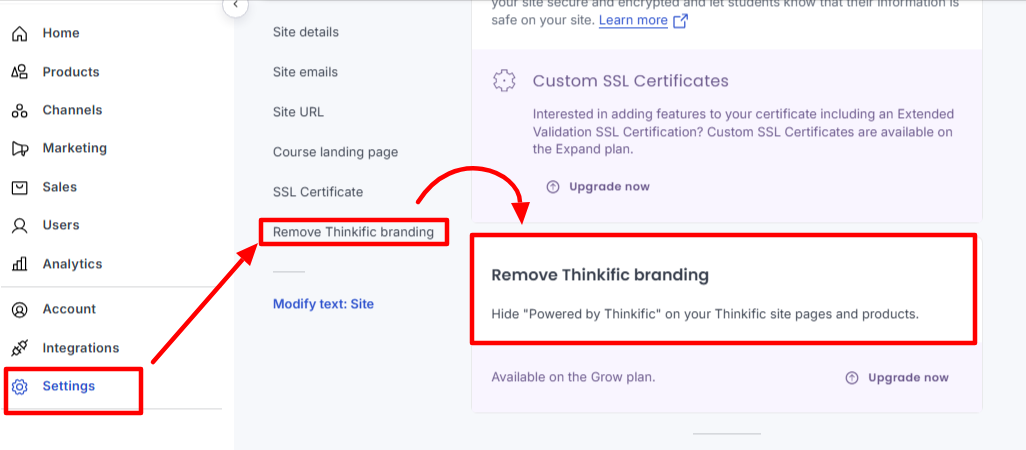Collapse the sidebar with chevron button
The image size is (1026, 450).
click(x=234, y=6)
